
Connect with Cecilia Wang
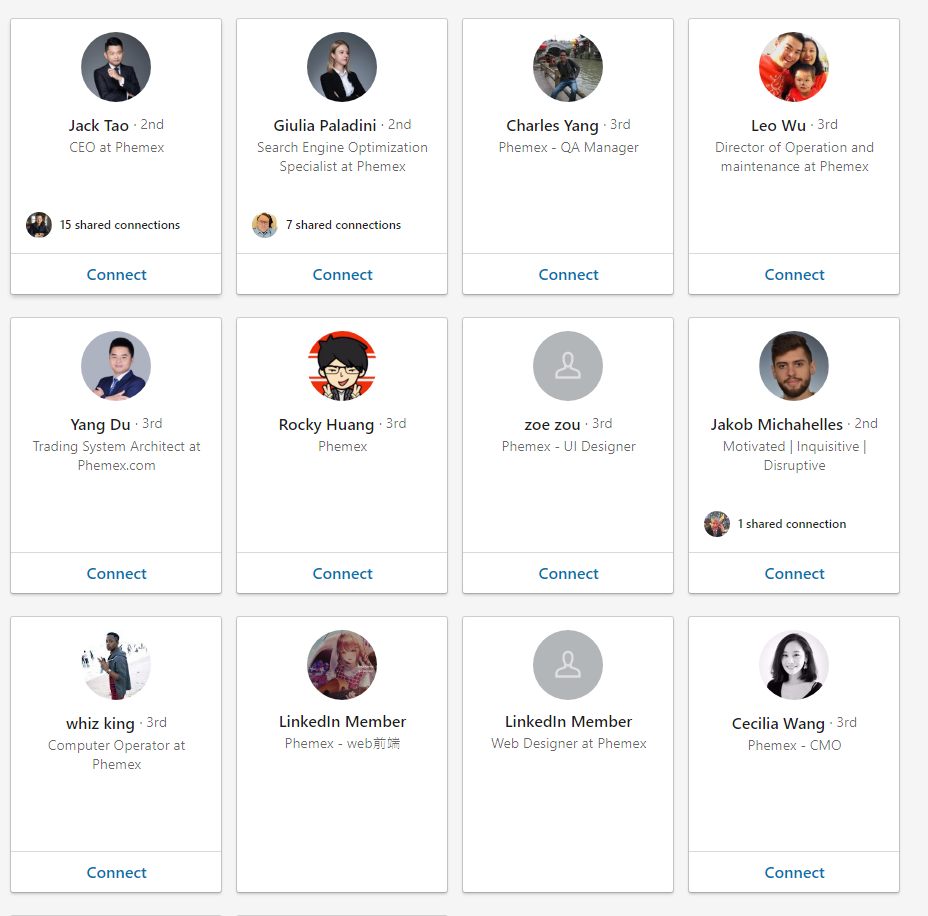(794, 873)
